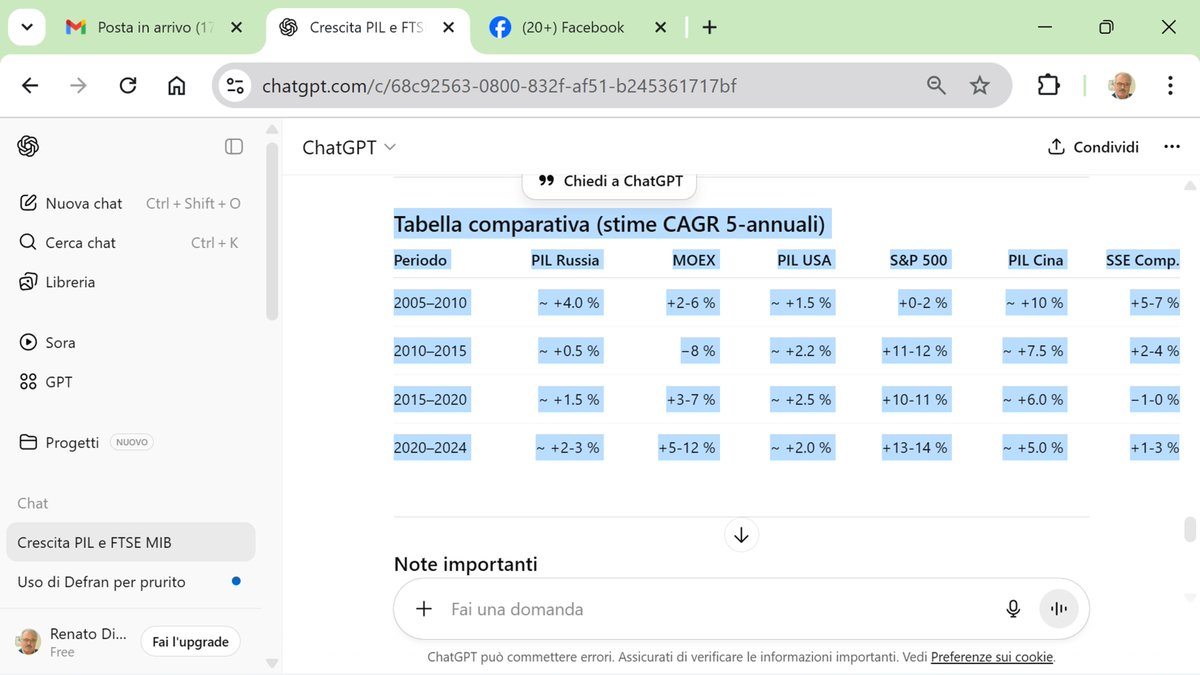Open Sora from the sidebar
Viewport: 1200px width, 675px height.
coord(130,342)
